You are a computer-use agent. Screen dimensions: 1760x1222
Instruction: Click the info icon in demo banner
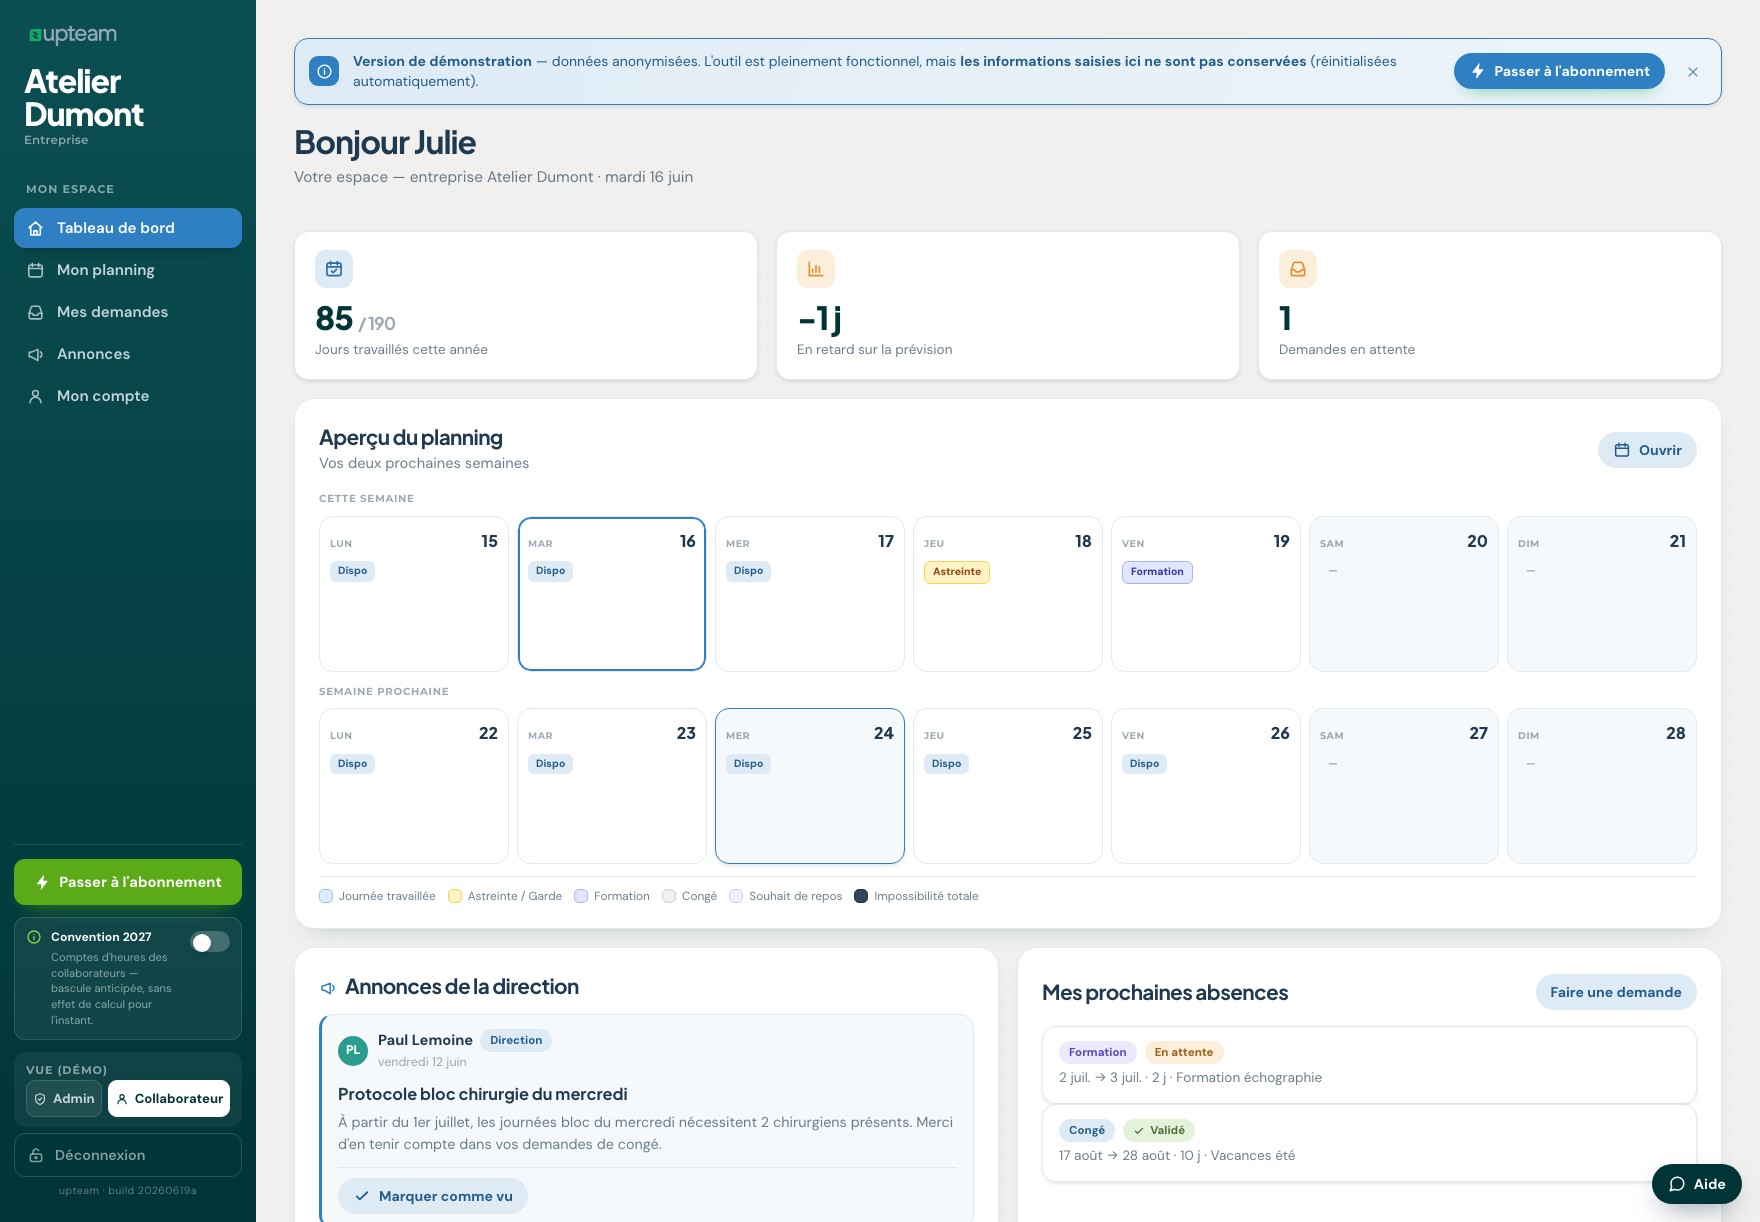click(324, 71)
